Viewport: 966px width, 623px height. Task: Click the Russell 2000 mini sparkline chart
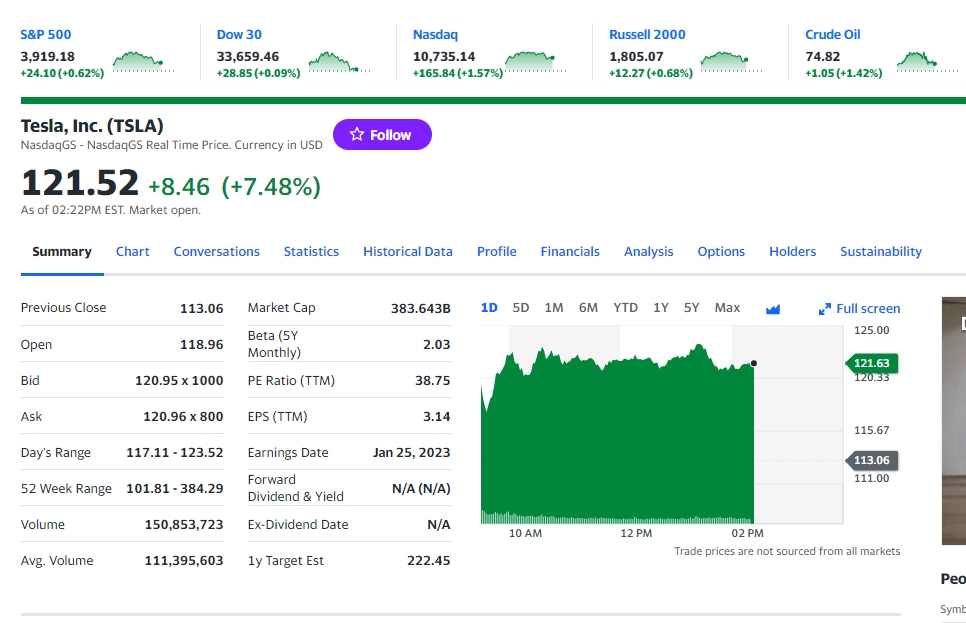(x=731, y=62)
